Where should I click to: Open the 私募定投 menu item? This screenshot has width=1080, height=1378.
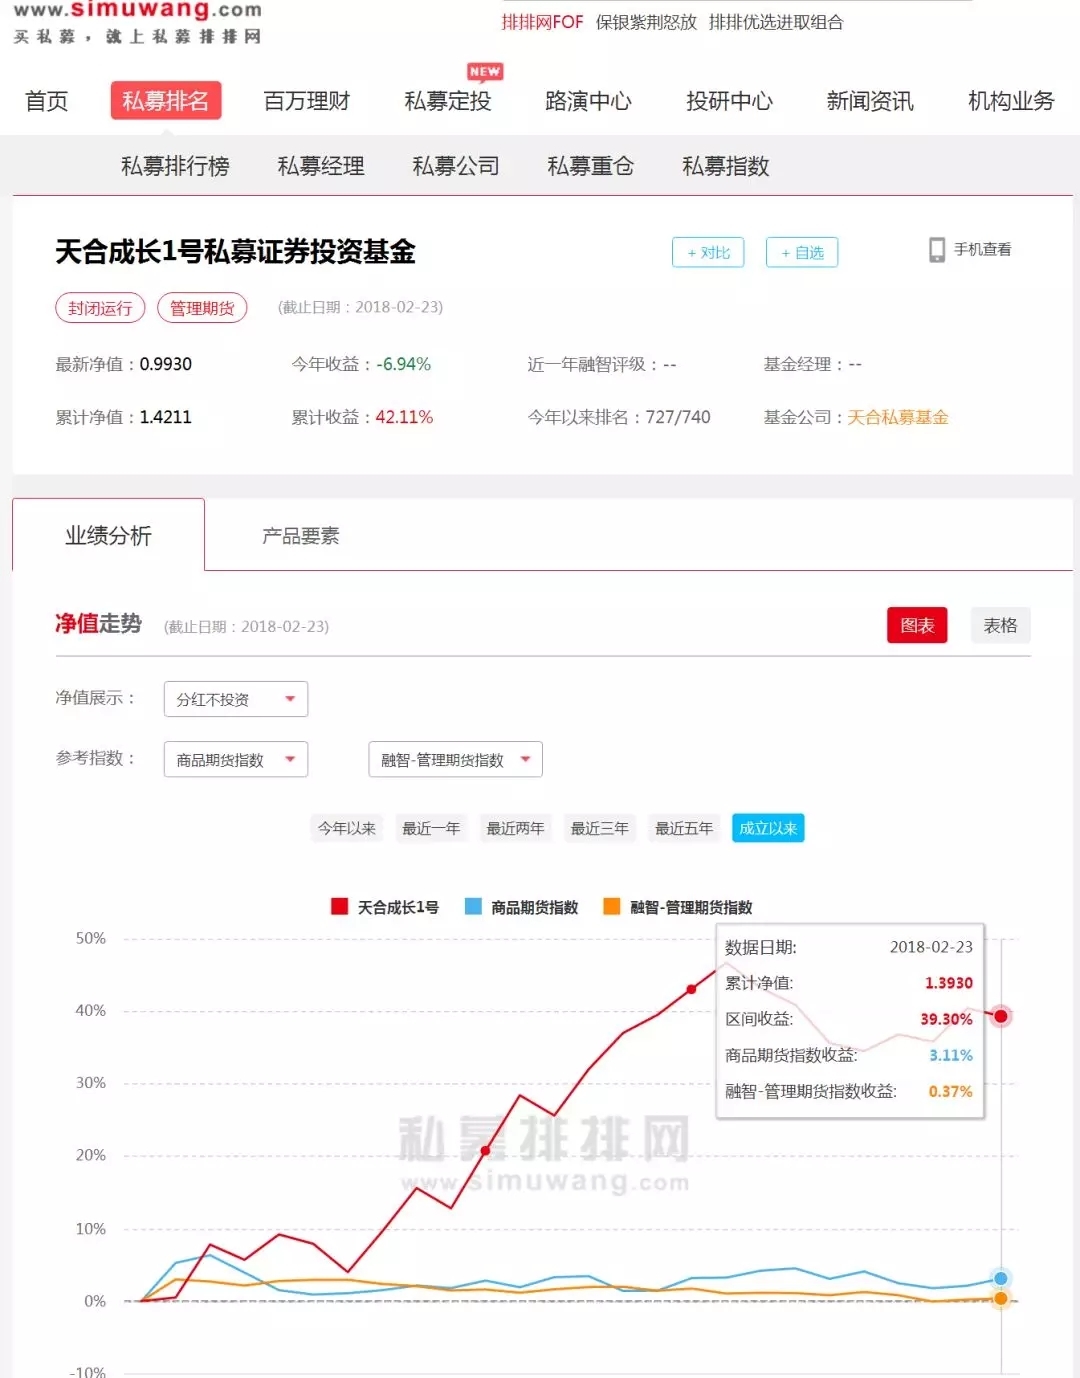pos(448,101)
